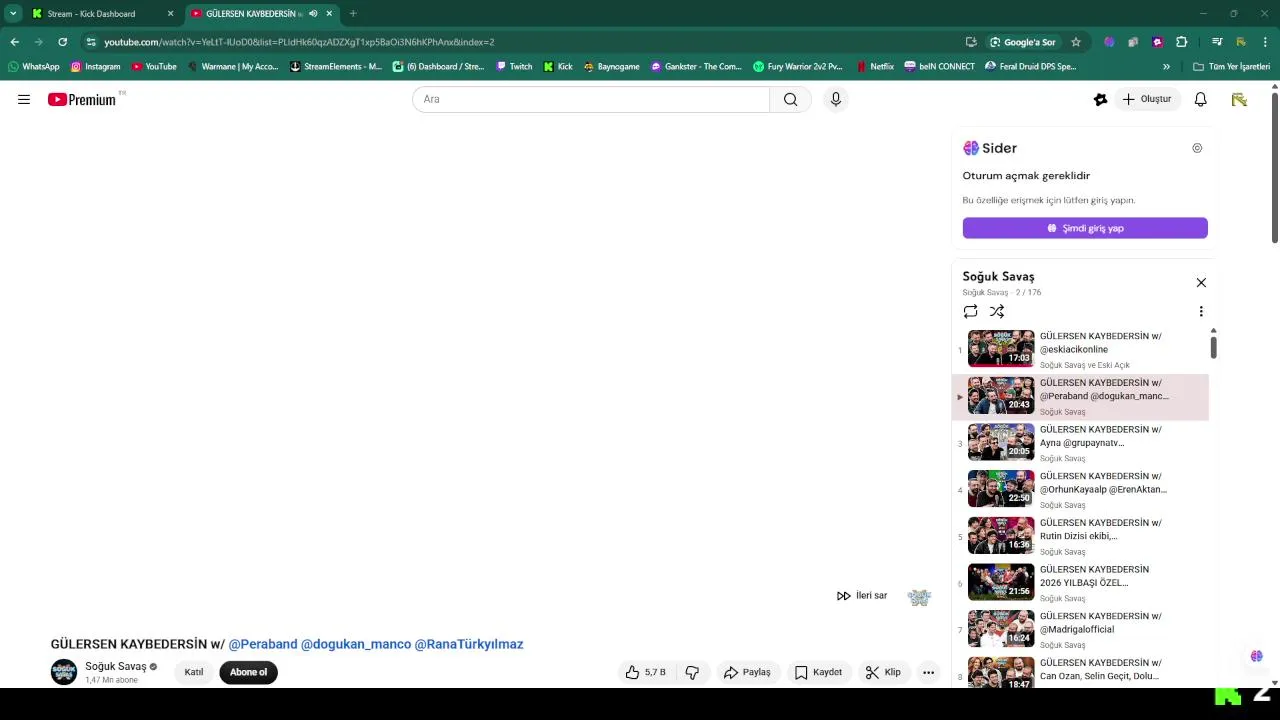
Task: Click the address bar URL
Action: 299,42
